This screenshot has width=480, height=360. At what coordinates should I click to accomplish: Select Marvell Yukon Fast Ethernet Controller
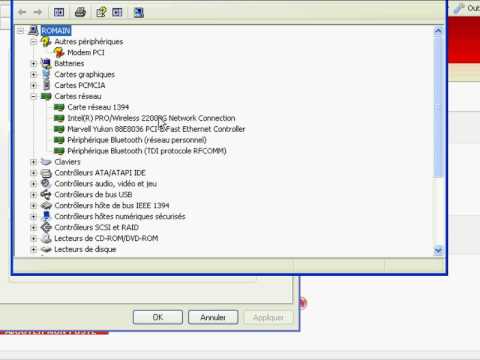[x=156, y=129]
